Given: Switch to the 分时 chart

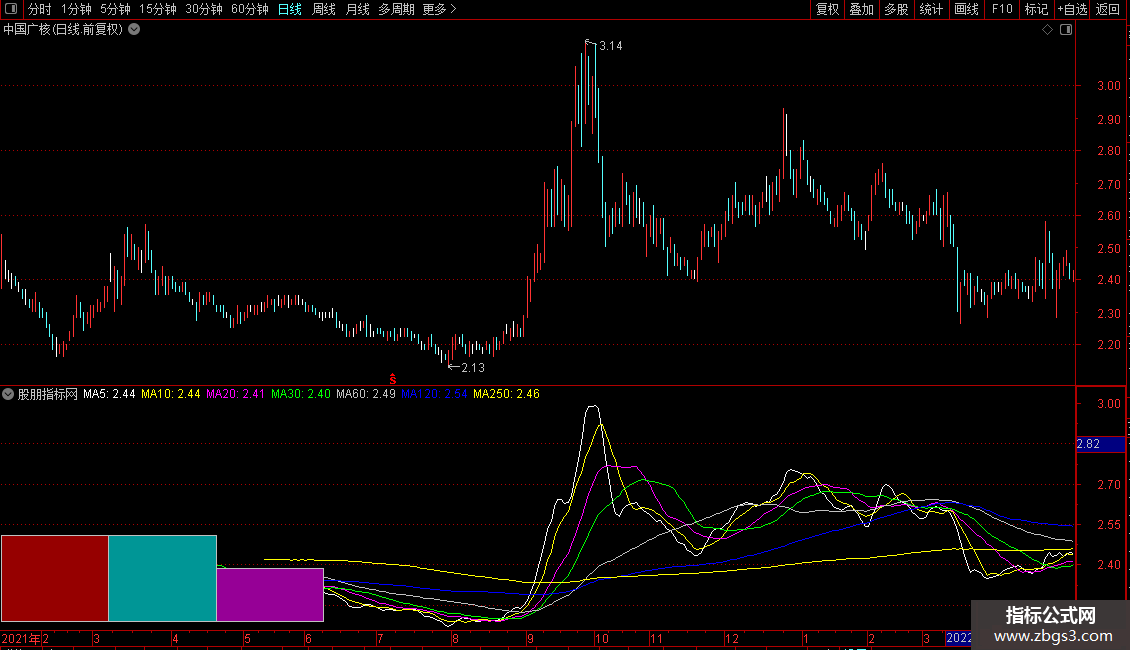Looking at the screenshot, I should pos(40,9).
